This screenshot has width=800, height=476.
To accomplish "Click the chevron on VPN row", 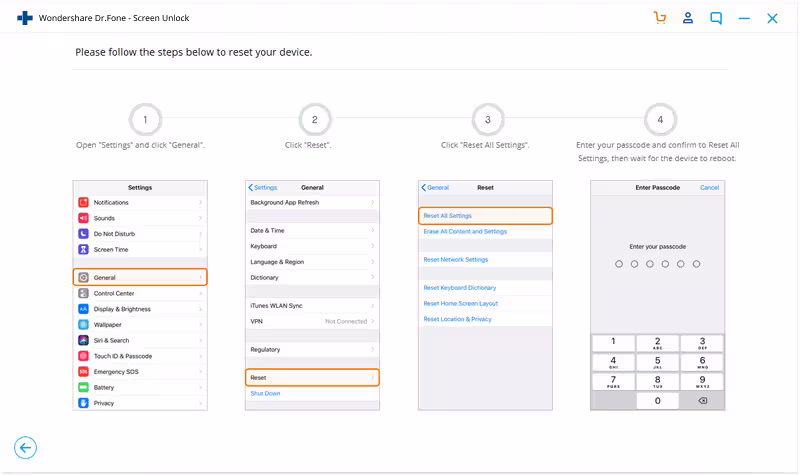I will pos(373,321).
